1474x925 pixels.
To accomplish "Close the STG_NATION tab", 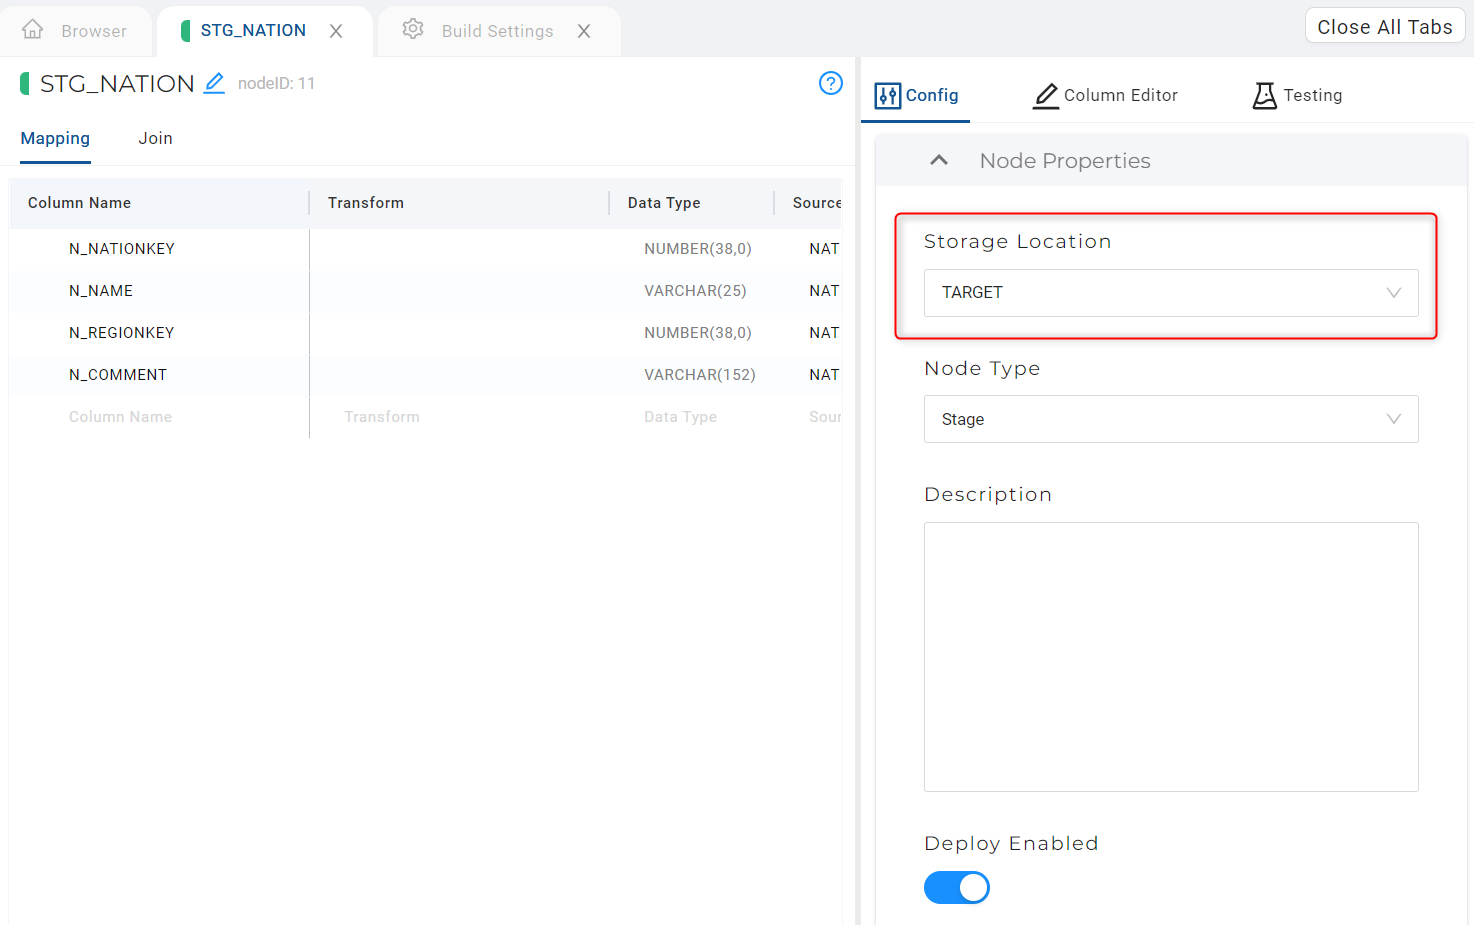I will (x=336, y=30).
